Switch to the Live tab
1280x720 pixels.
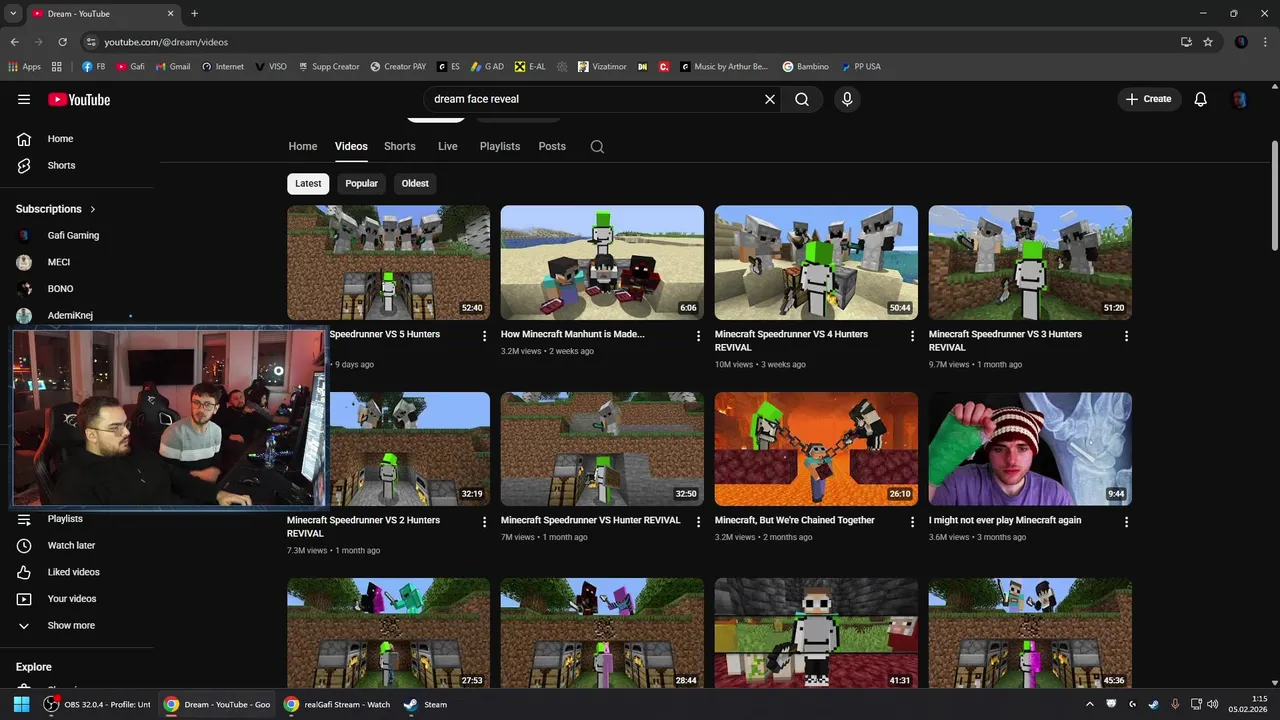click(x=448, y=146)
